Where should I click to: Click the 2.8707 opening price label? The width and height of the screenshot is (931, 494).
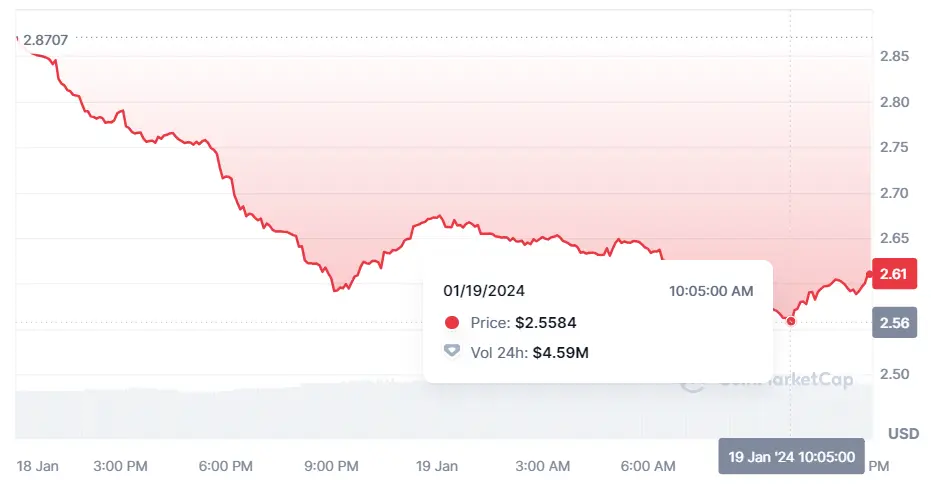(x=46, y=39)
